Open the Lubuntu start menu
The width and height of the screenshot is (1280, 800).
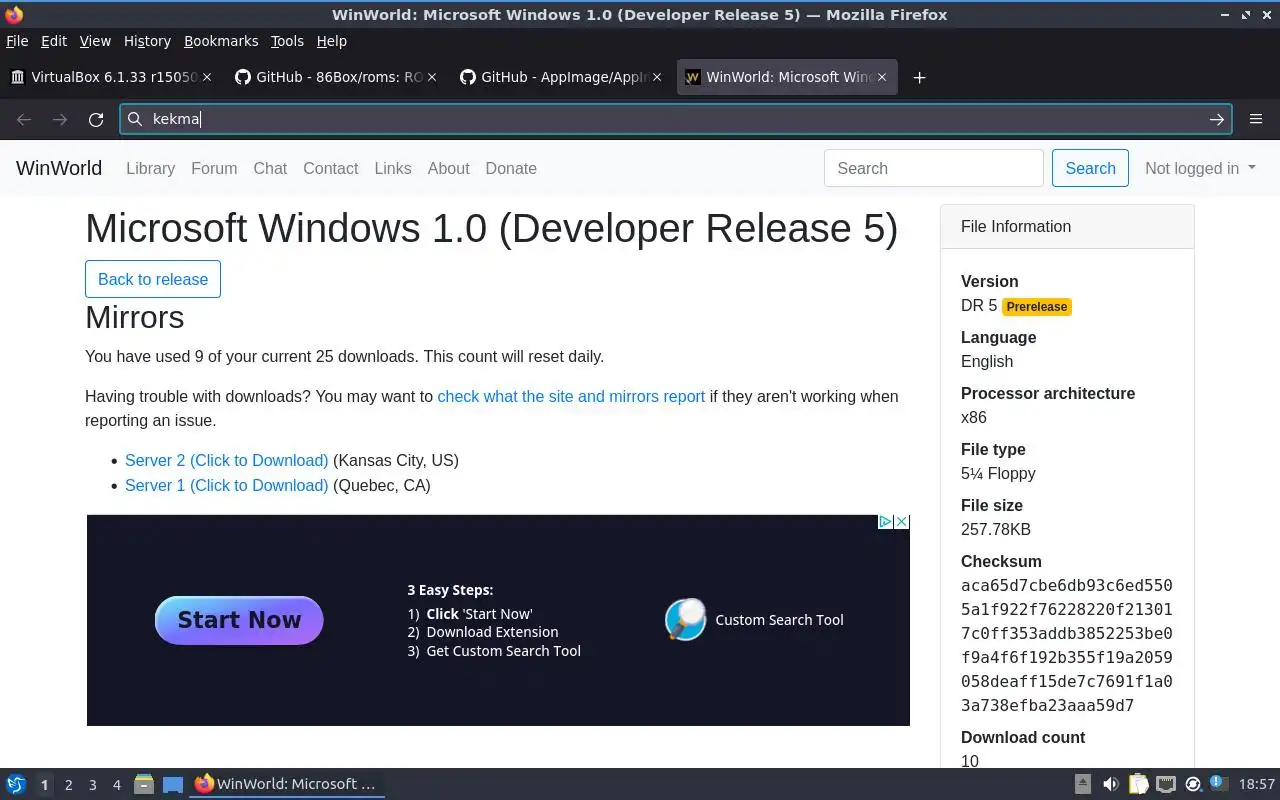(x=16, y=784)
